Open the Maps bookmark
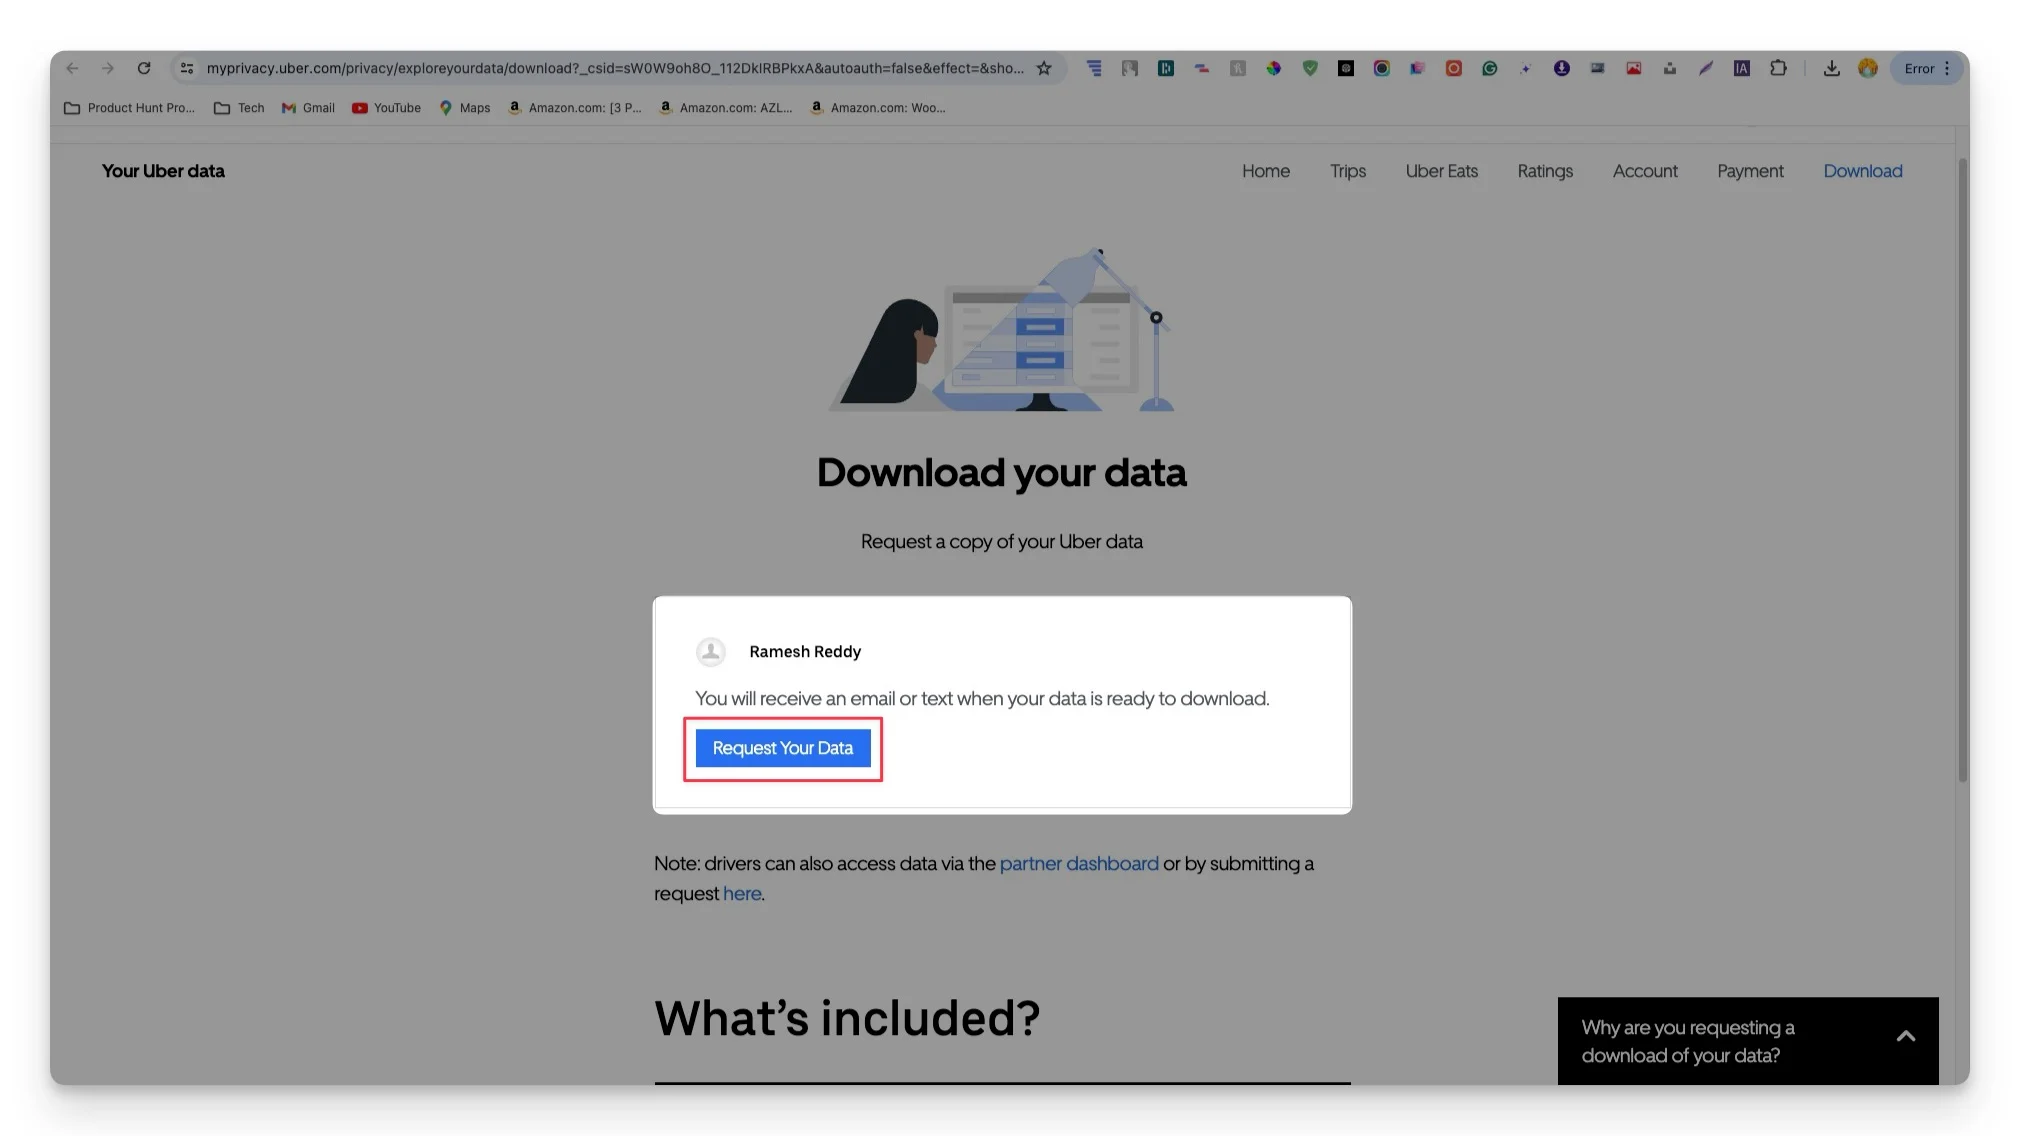 pos(465,108)
